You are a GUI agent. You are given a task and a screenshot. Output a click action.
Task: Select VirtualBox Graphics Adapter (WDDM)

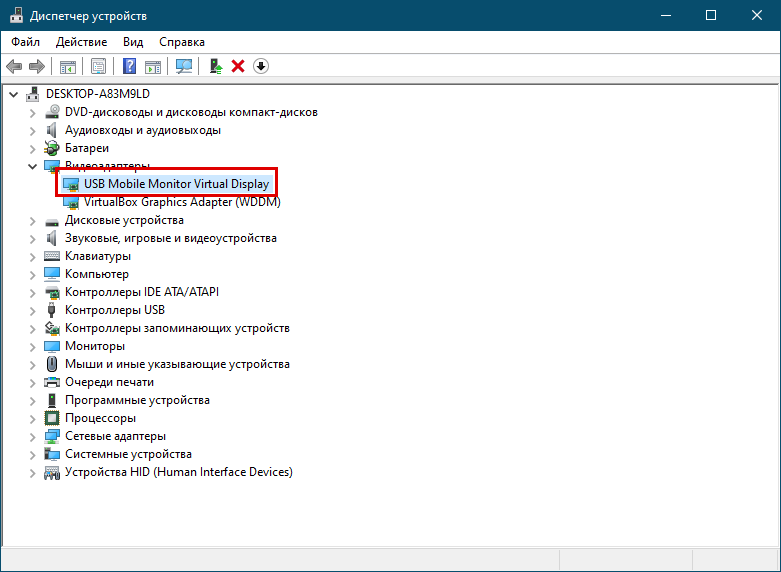pyautogui.click(x=182, y=202)
